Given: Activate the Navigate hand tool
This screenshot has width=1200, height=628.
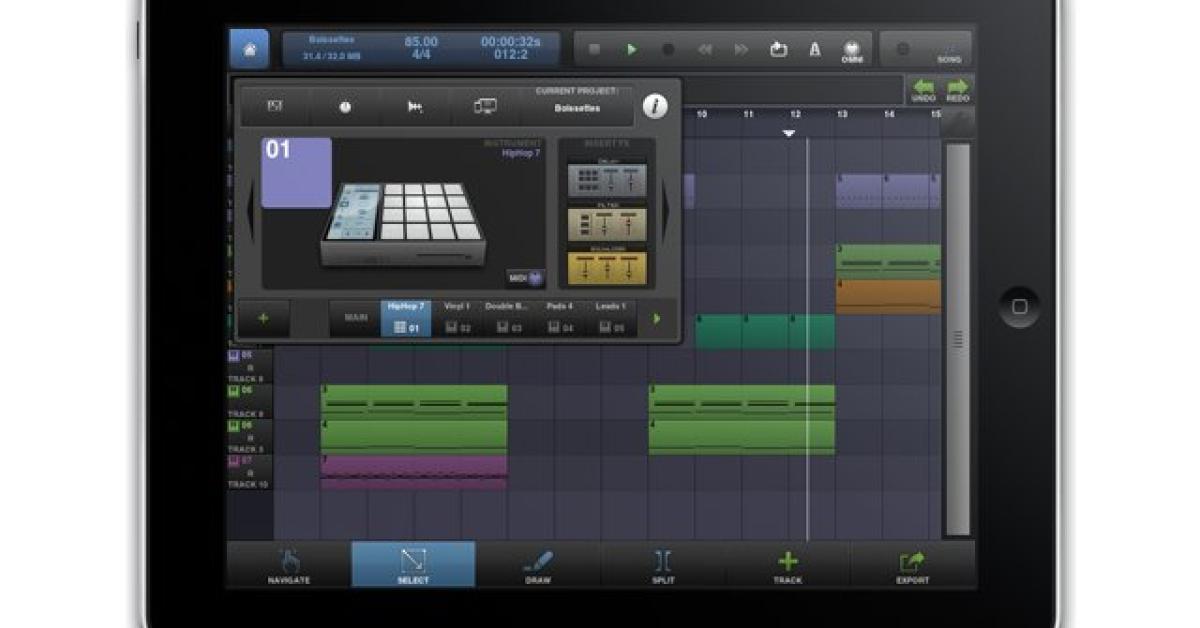Looking at the screenshot, I should click(288, 565).
